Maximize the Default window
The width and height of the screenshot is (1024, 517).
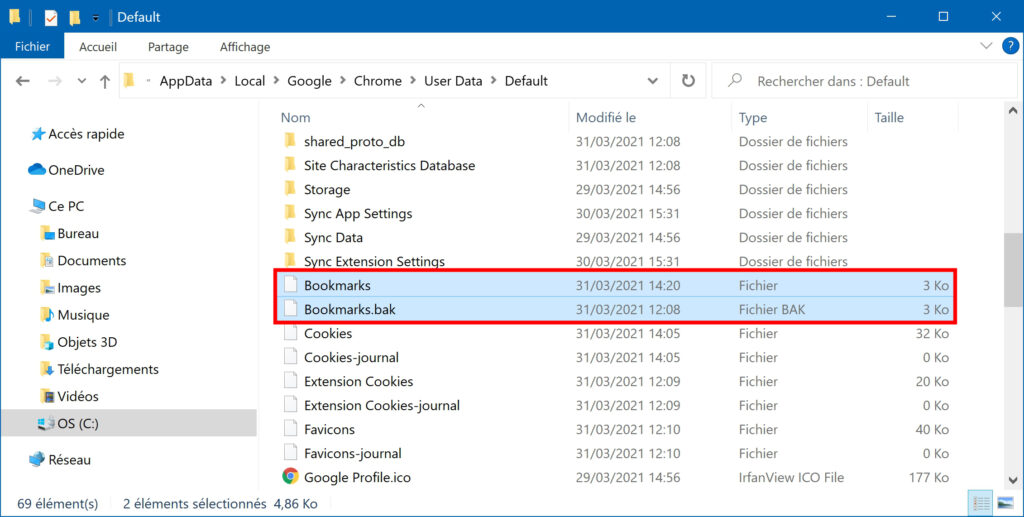click(943, 16)
